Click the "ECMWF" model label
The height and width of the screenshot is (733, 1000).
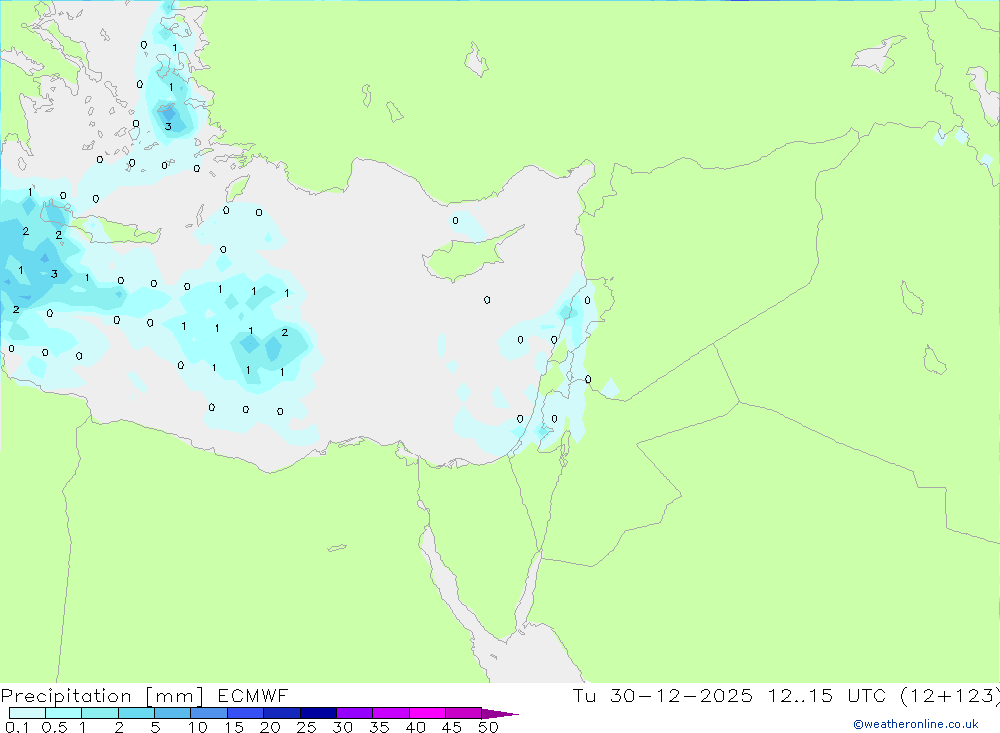point(253,695)
